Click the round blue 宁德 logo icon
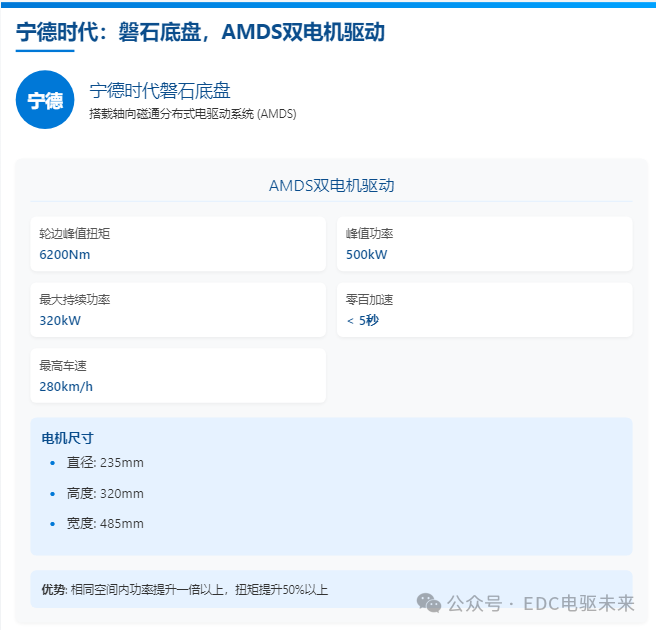 [45, 100]
